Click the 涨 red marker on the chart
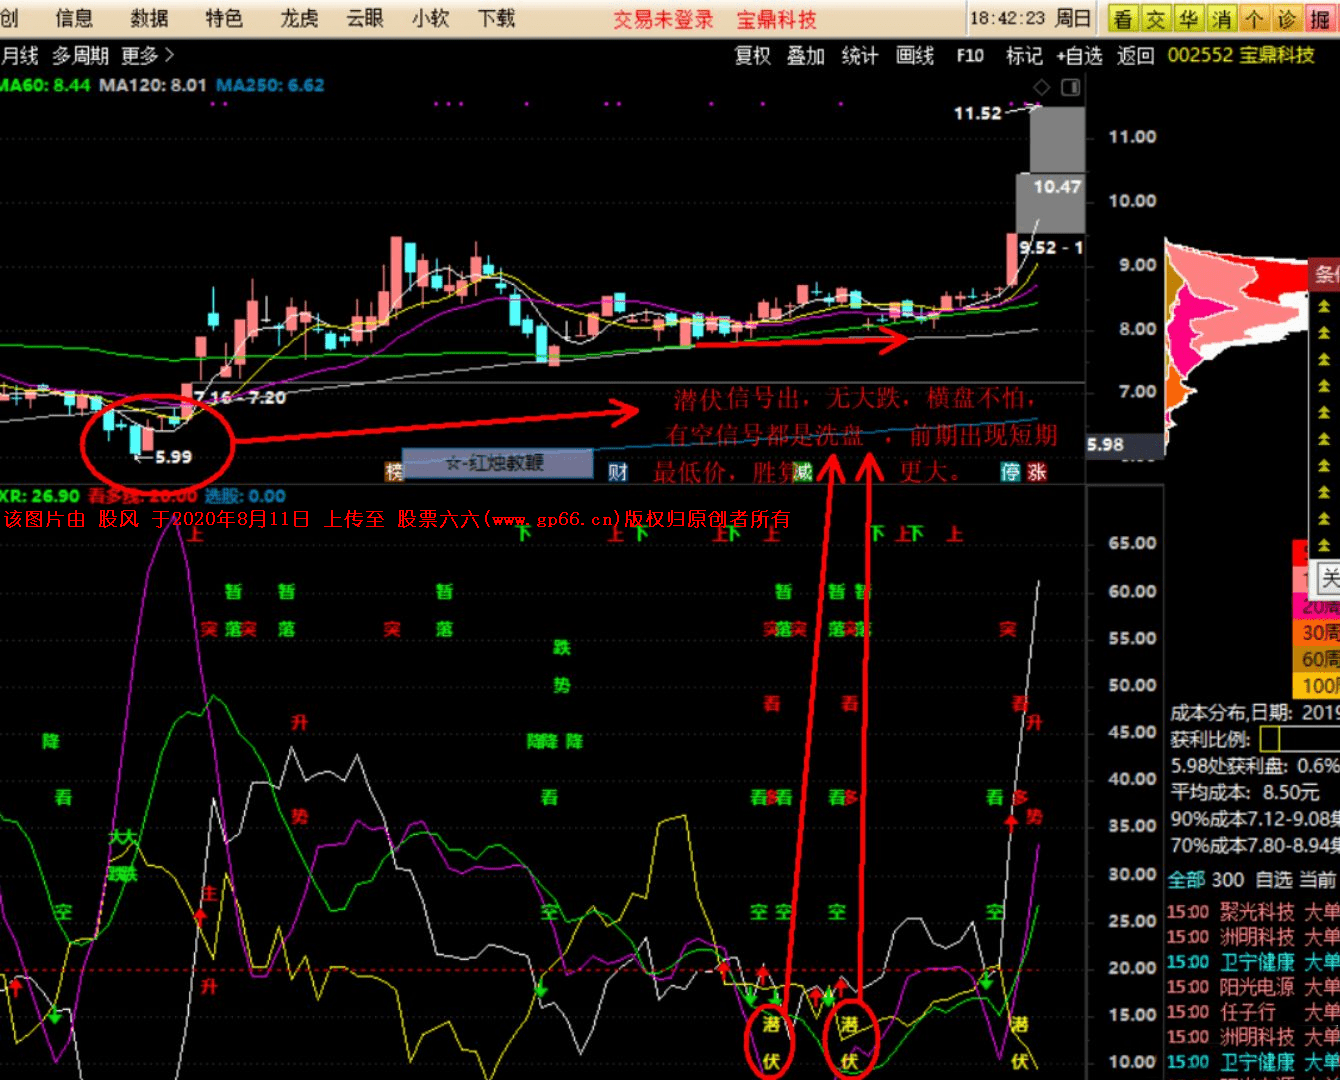This screenshot has width=1340, height=1080. (x=1037, y=471)
